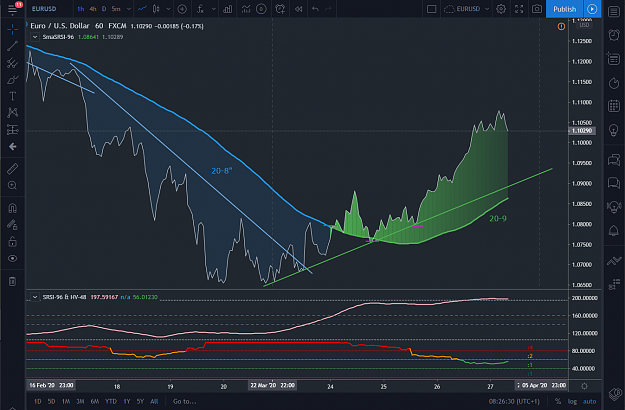The width and height of the screenshot is (625, 410).
Task: Open the public chat bubbles panel
Action: click(614, 159)
